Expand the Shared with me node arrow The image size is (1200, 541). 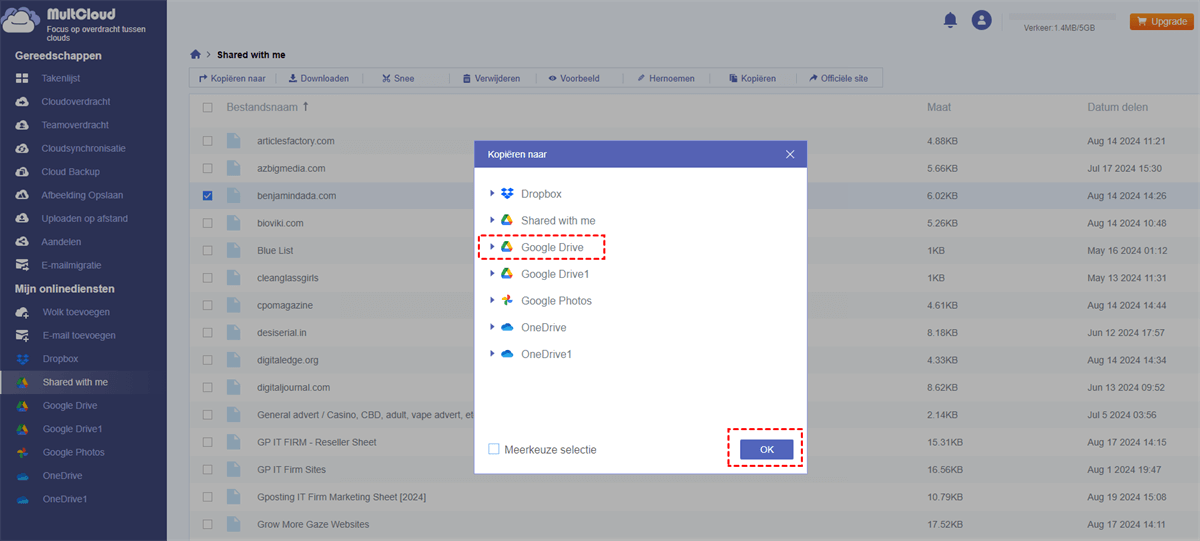click(x=491, y=220)
